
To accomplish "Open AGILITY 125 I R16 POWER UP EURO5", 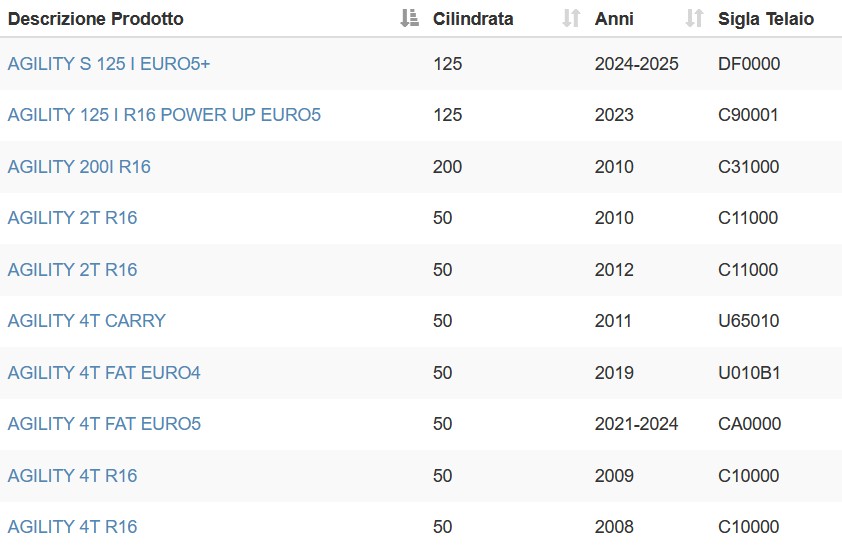I will [x=164, y=115].
